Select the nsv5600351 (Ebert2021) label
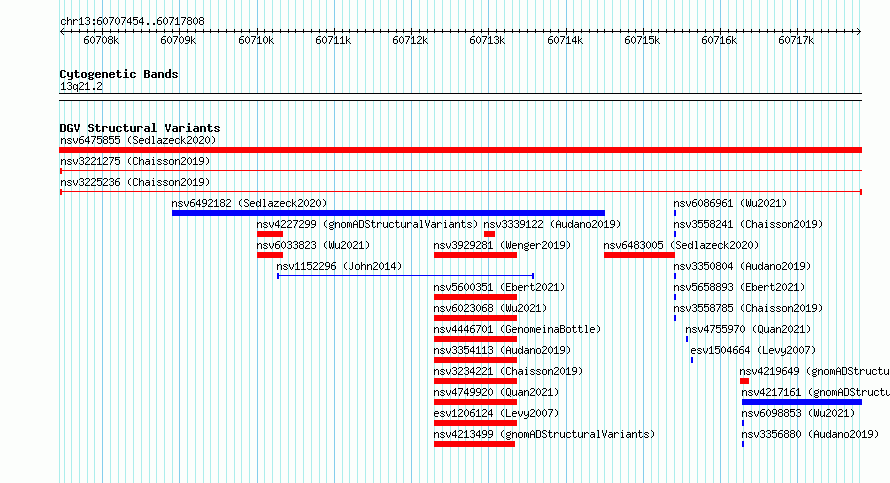Image resolution: width=890 pixels, height=483 pixels. (x=499, y=287)
